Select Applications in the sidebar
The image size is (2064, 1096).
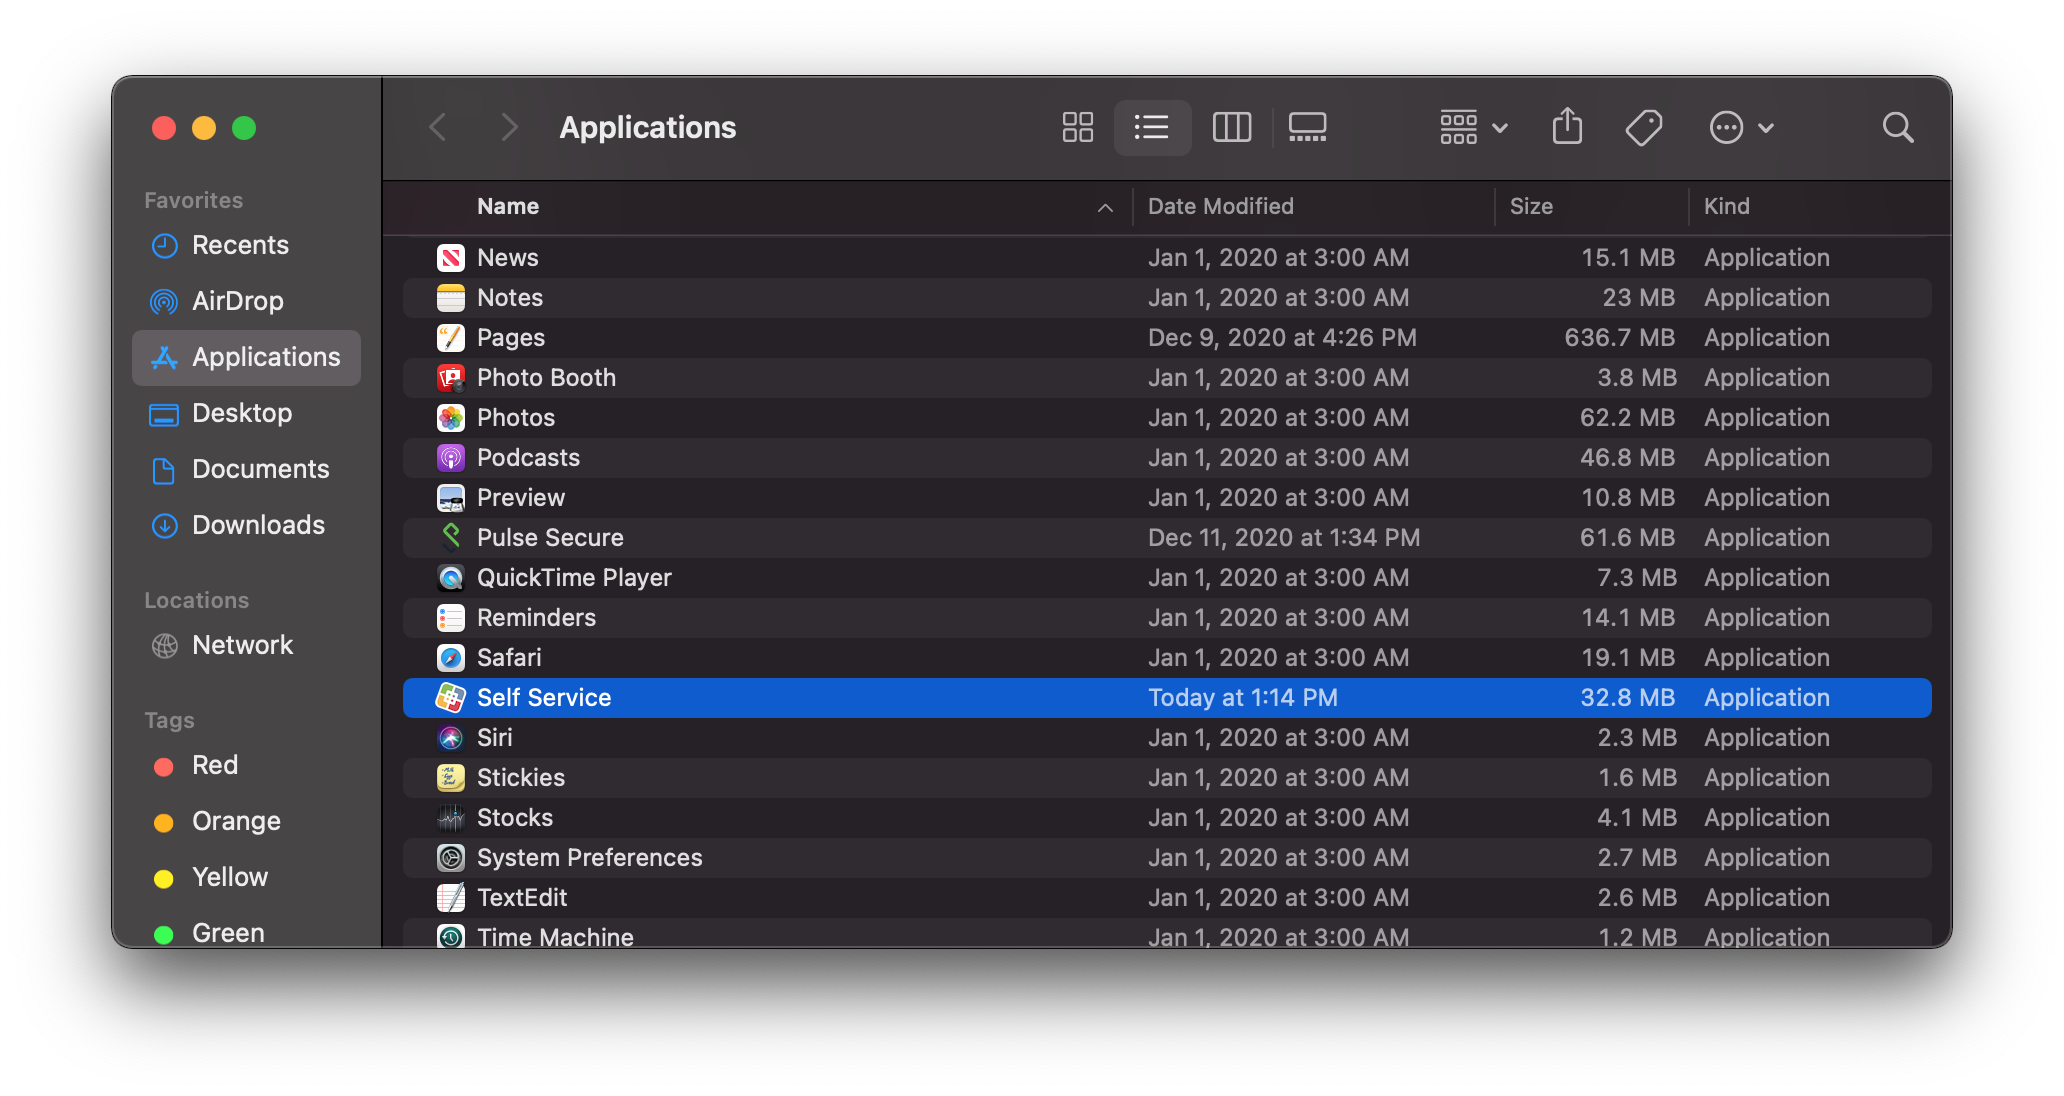246,357
